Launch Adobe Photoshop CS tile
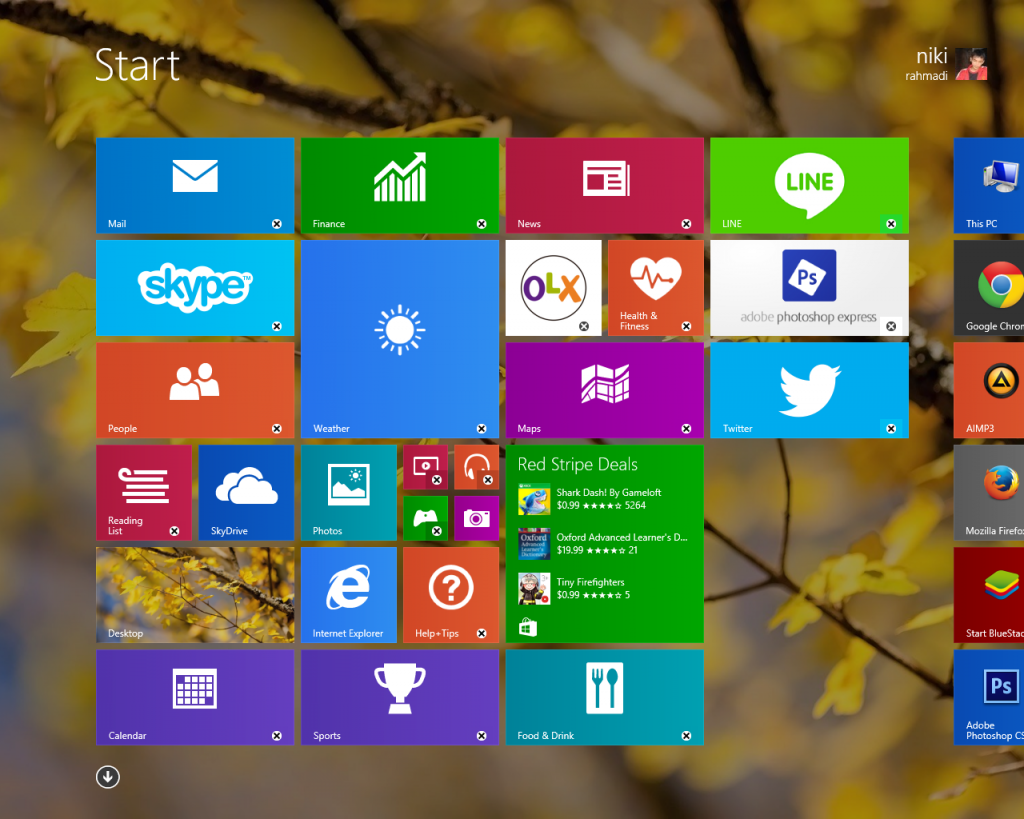This screenshot has width=1024, height=819. click(x=989, y=698)
